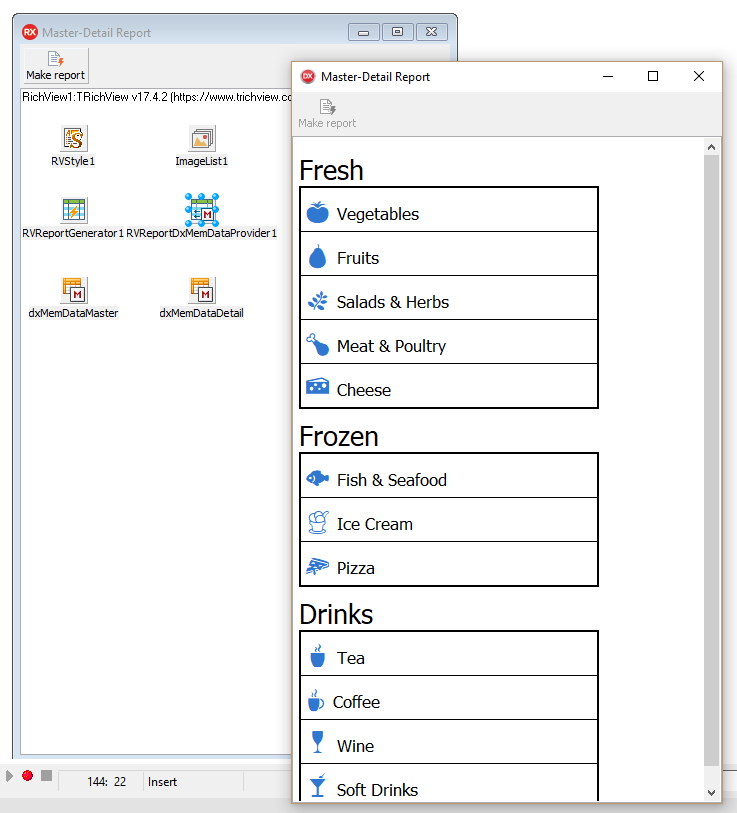Click the Soft Drinks cocktail icon
The image size is (737, 813).
point(317,785)
